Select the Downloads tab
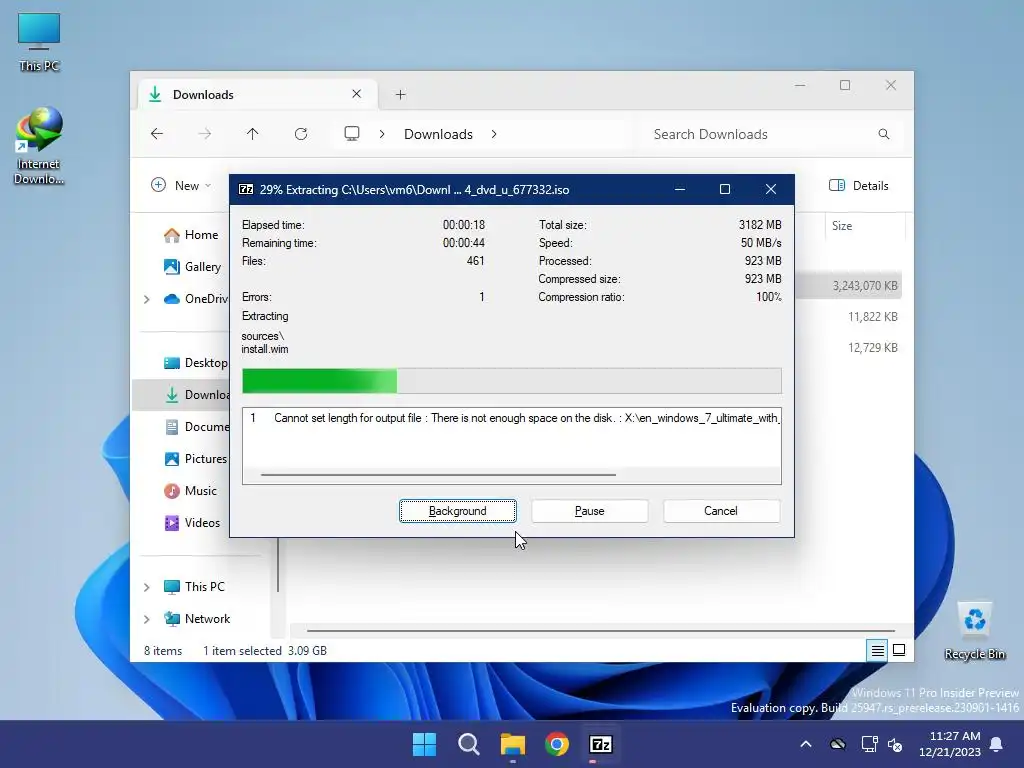 point(258,95)
